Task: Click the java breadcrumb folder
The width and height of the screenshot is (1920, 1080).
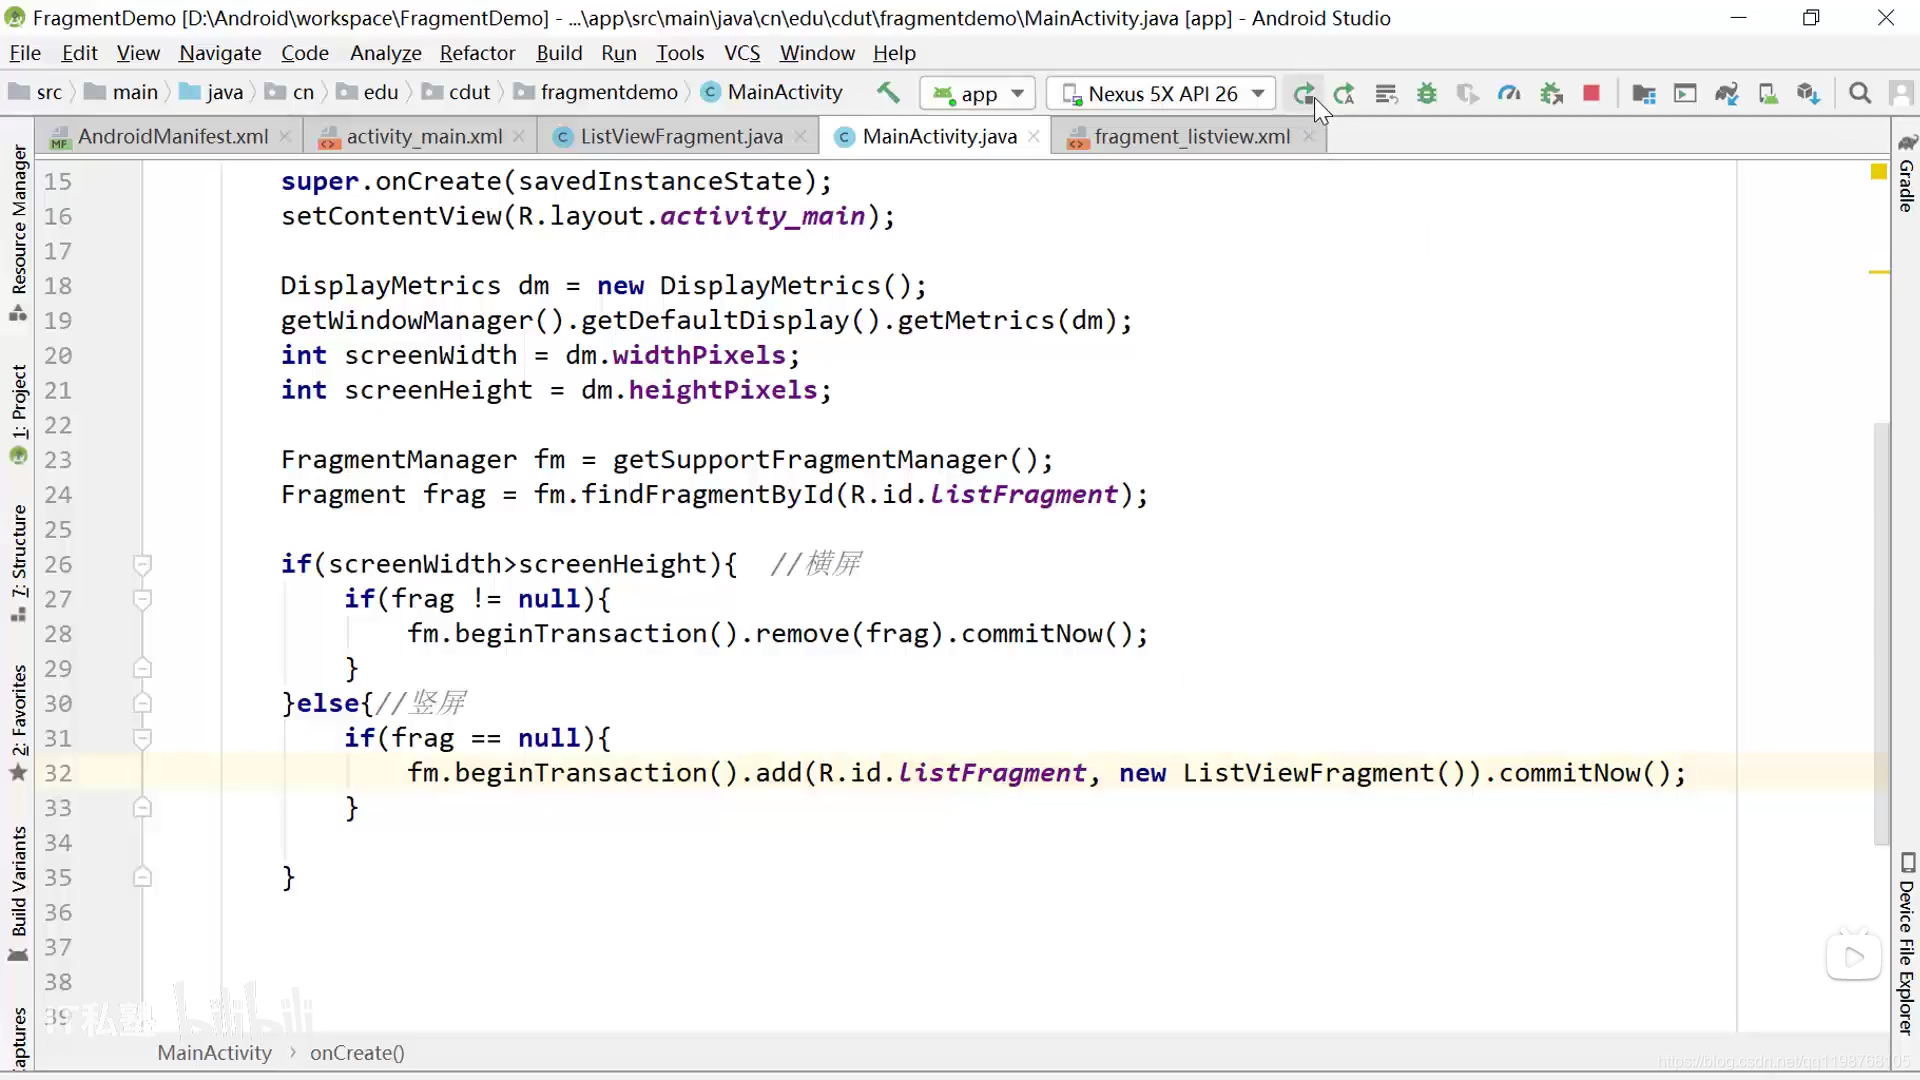Action: point(212,93)
